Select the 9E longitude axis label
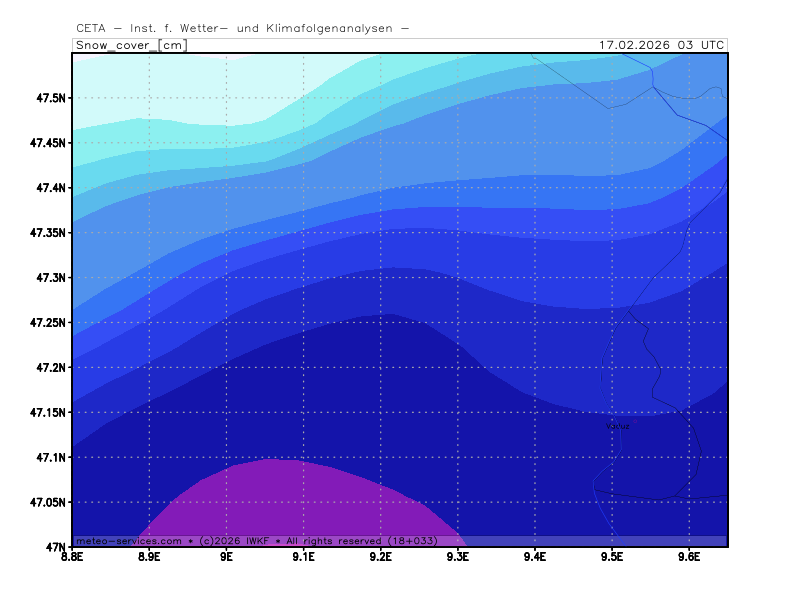 tap(227, 557)
